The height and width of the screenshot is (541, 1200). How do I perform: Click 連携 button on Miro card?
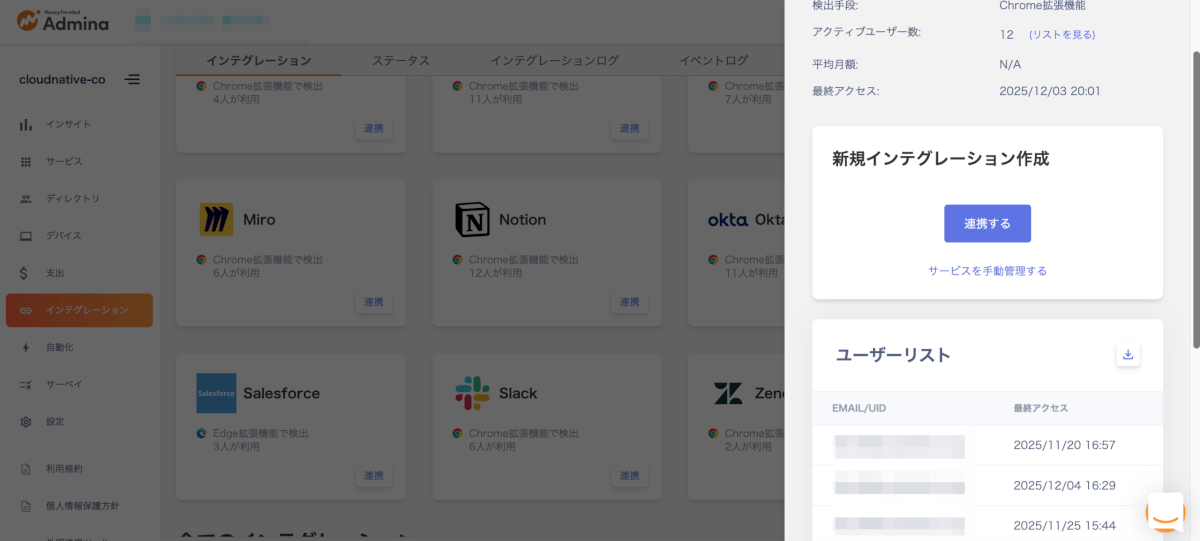point(374,302)
